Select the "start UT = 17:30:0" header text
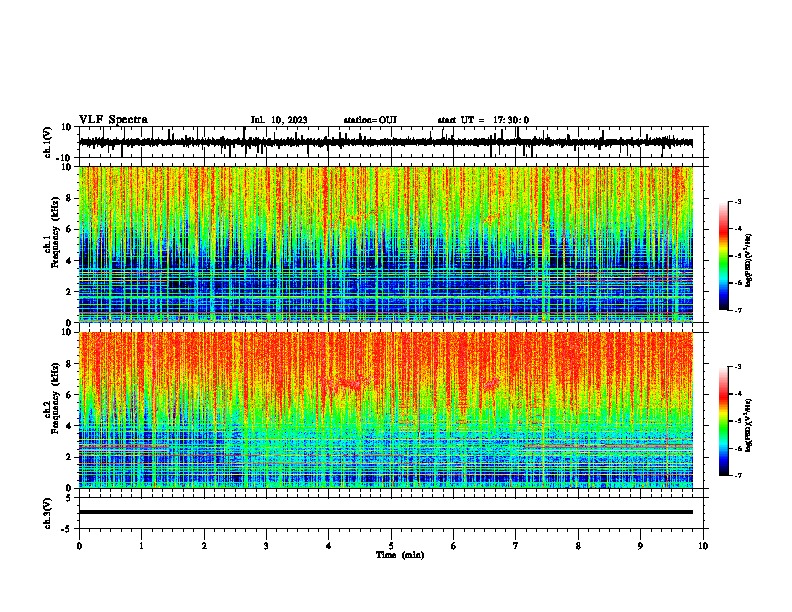Image resolution: width=792 pixels, height=612 pixels. (x=483, y=120)
